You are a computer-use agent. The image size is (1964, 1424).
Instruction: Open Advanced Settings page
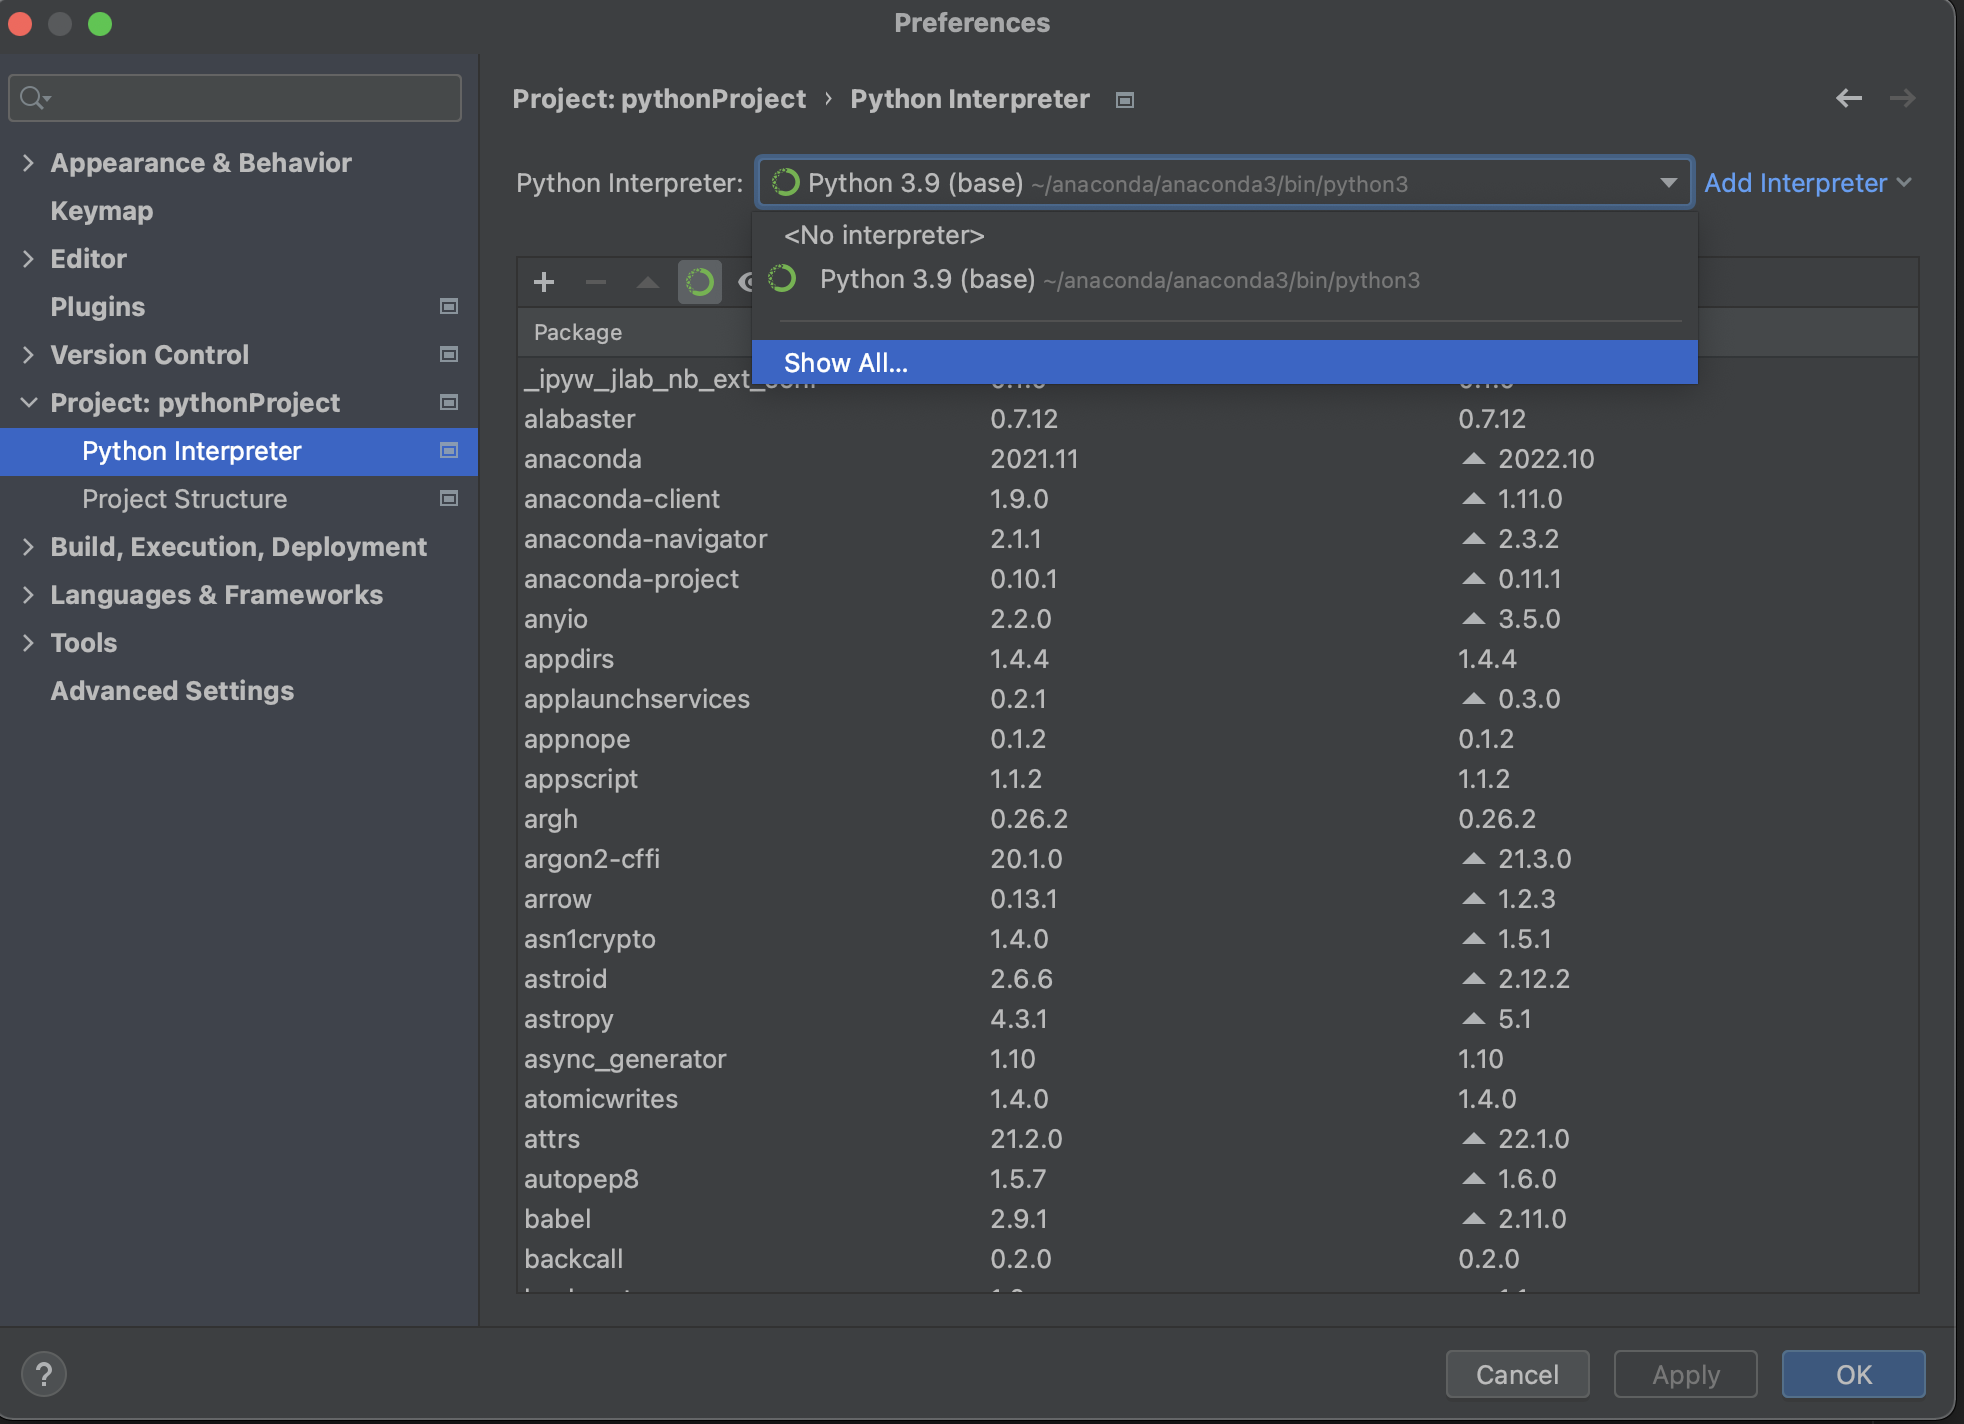172,690
